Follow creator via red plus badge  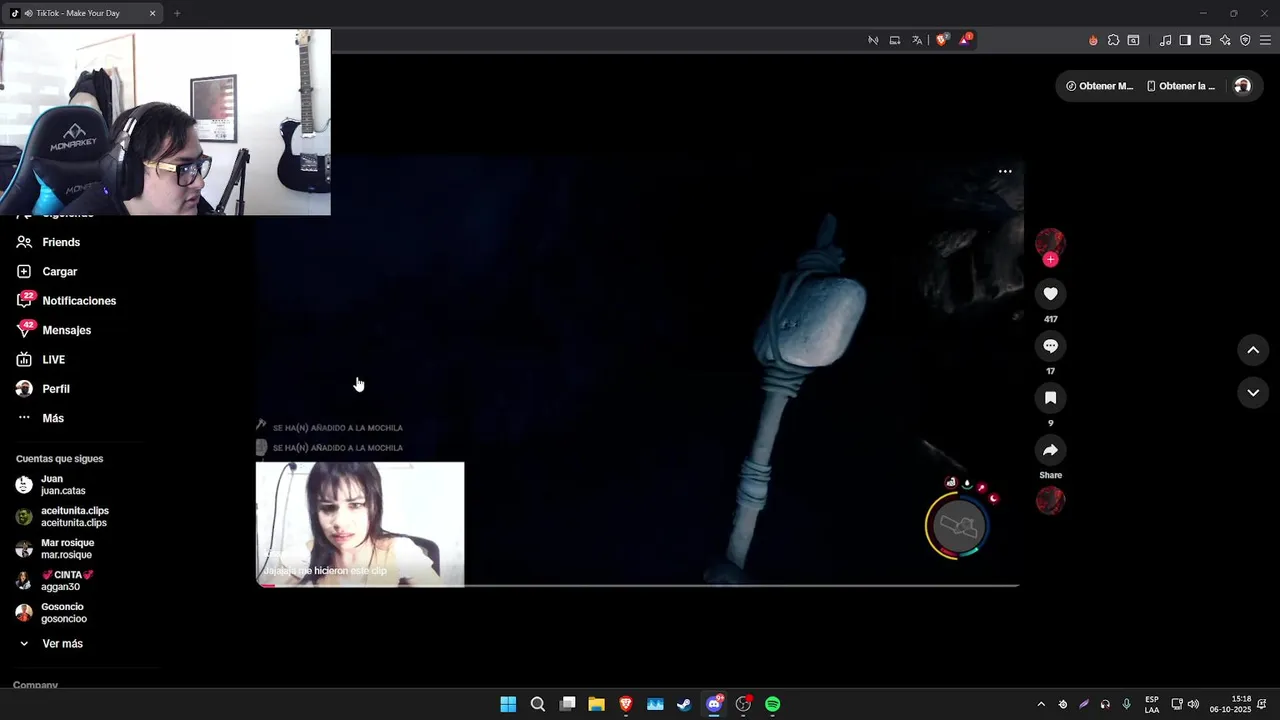tap(1050, 260)
